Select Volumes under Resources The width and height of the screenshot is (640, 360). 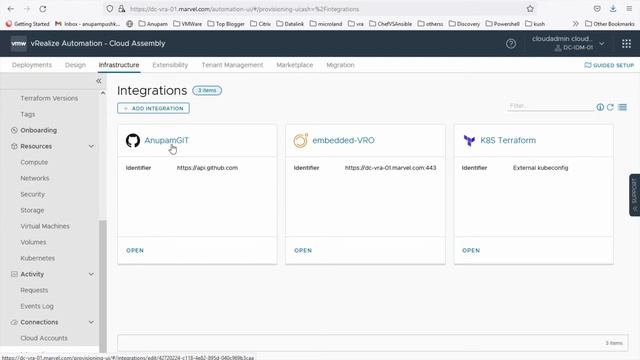[x=33, y=242]
